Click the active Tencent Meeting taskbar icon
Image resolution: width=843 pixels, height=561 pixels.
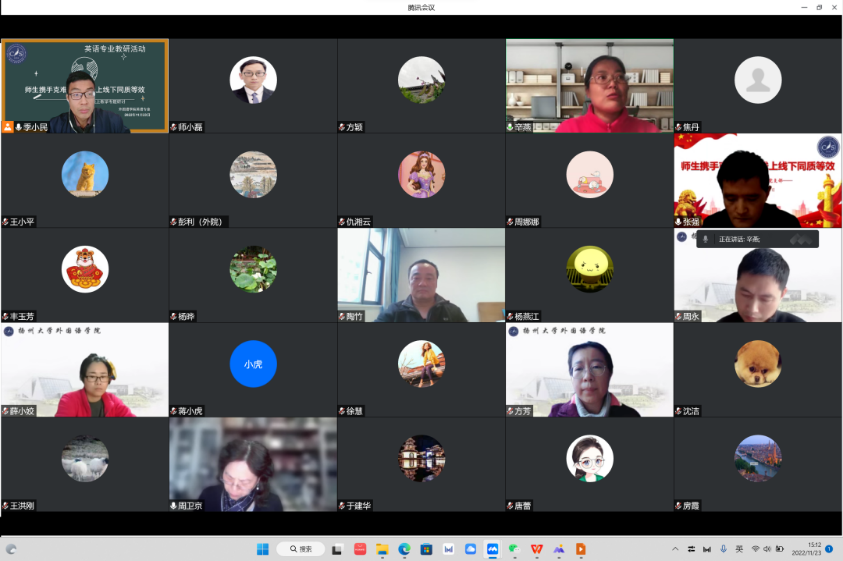coord(492,549)
